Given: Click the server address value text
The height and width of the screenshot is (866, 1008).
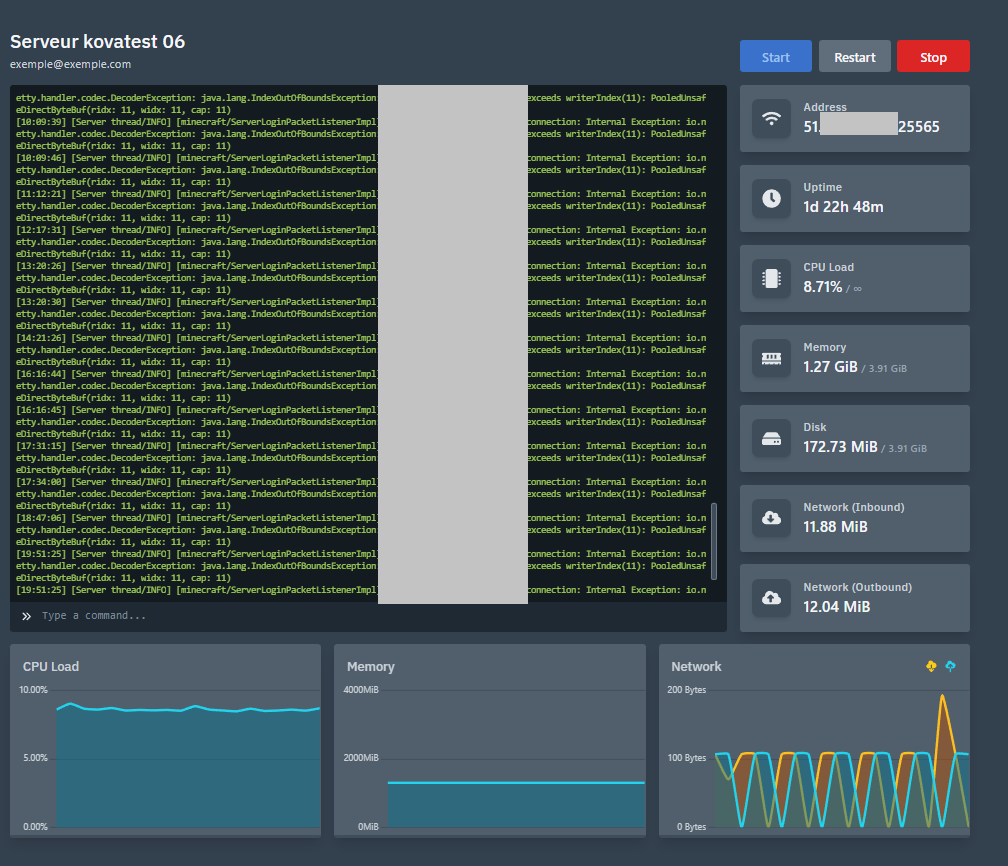Looking at the screenshot, I should point(871,127).
